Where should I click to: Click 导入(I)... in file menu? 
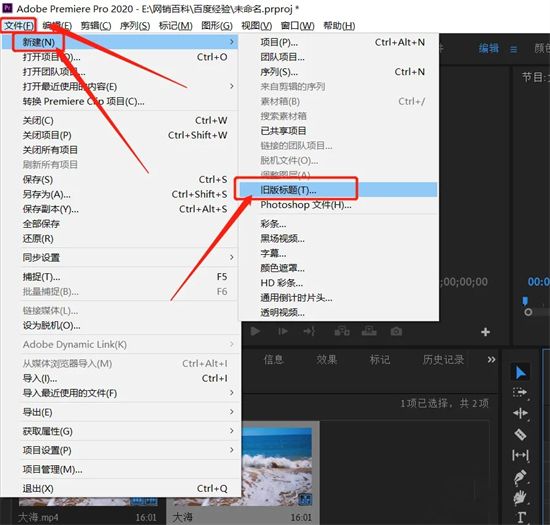120,378
